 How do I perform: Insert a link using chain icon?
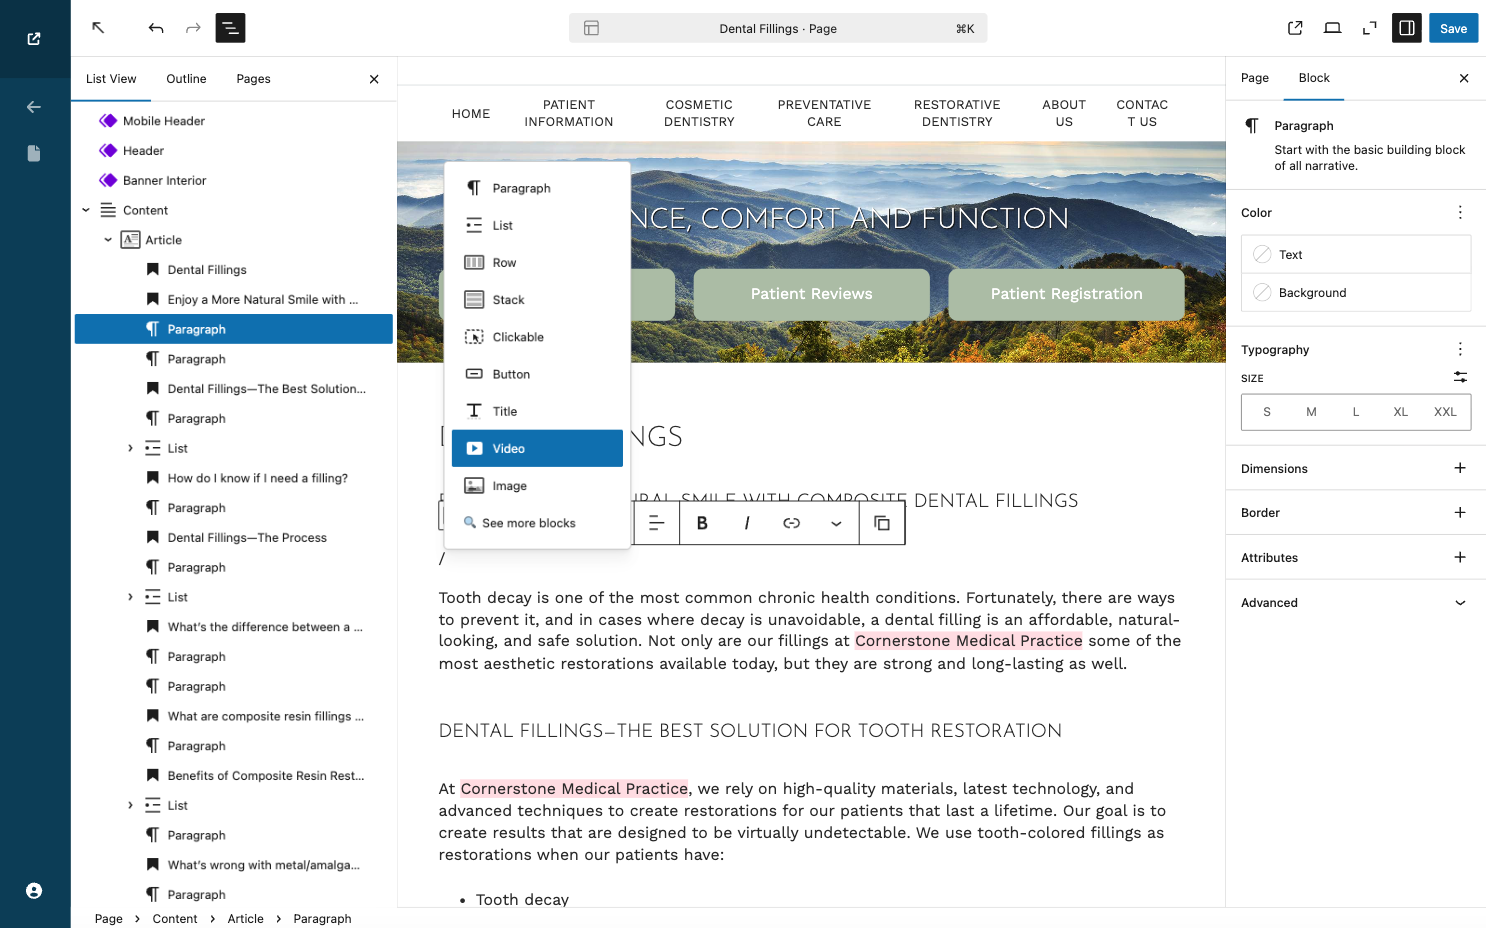coord(791,523)
